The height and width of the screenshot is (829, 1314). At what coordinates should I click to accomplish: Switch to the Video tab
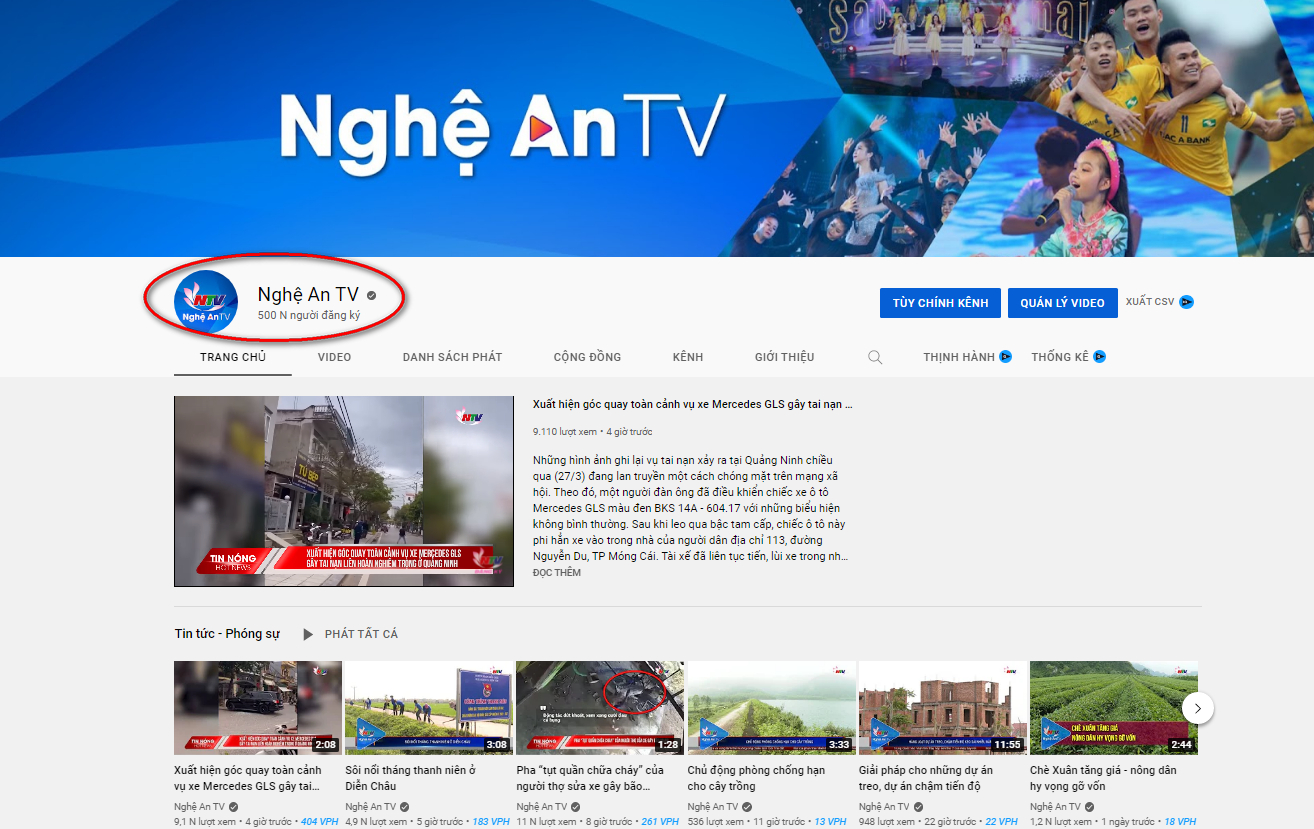334,357
